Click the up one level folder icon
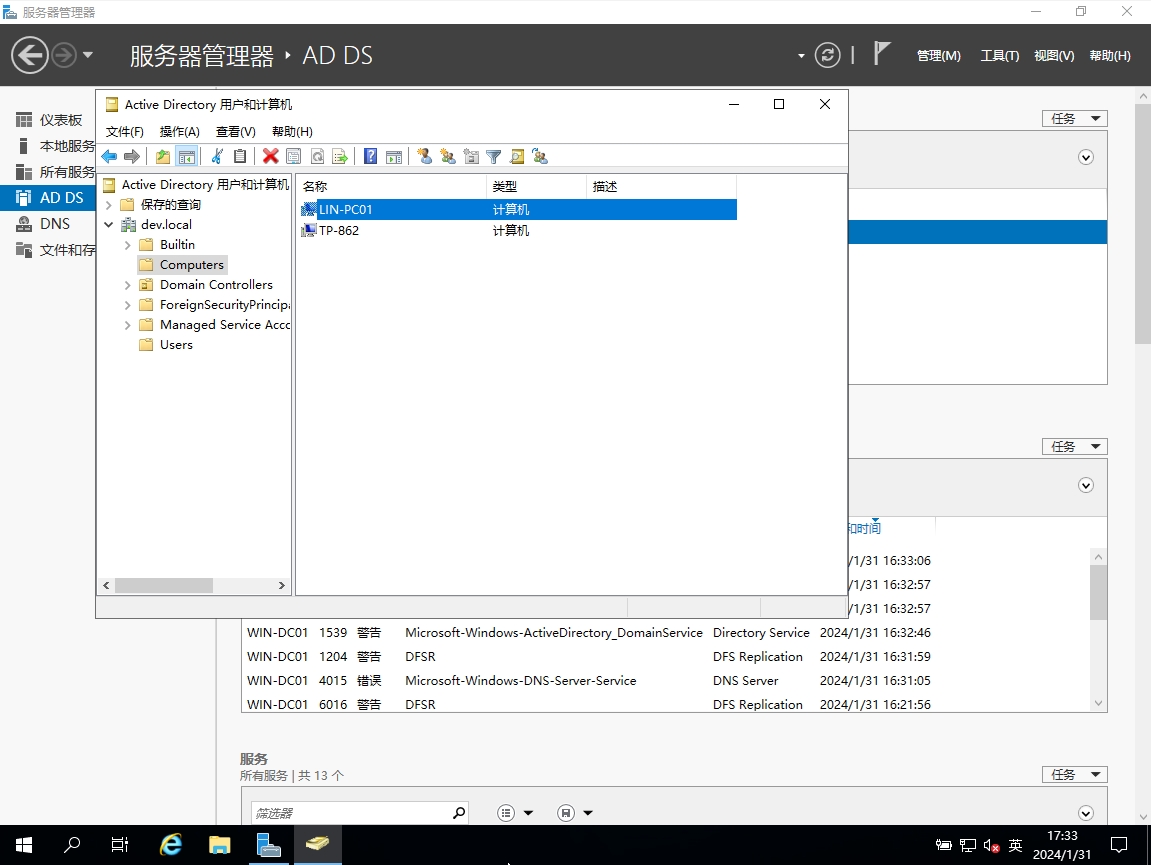The image size is (1151, 865). click(x=163, y=156)
